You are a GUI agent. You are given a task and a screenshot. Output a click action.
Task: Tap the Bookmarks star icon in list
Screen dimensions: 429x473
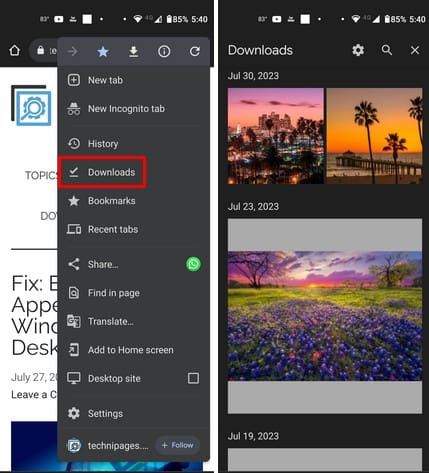(74, 201)
